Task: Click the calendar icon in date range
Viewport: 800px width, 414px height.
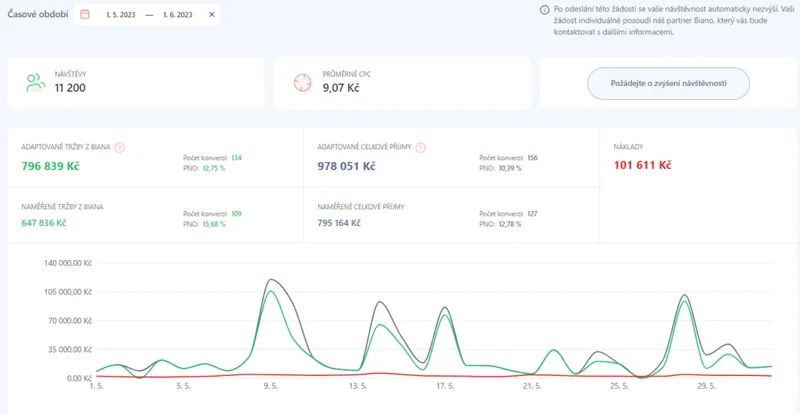Action: tap(85, 15)
